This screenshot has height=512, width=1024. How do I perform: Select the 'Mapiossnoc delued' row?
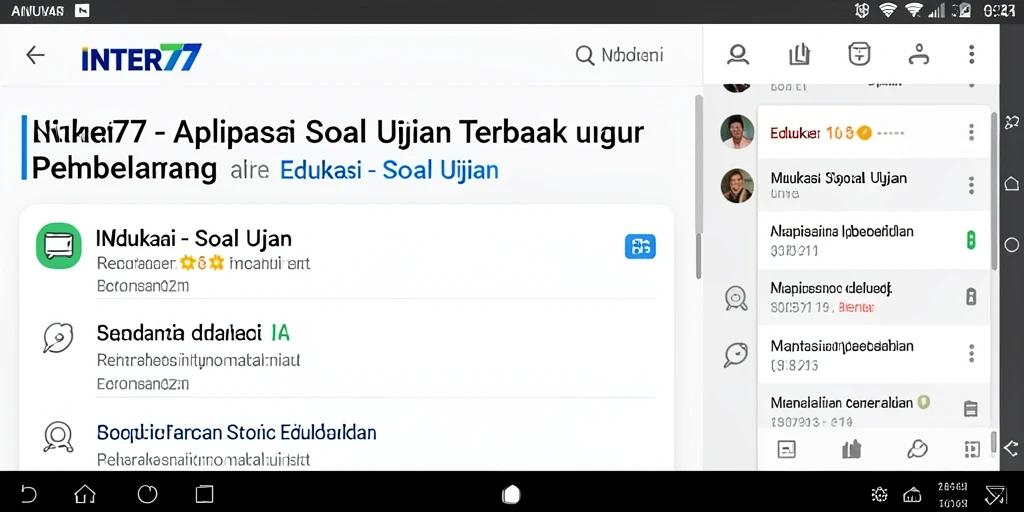coord(874,296)
